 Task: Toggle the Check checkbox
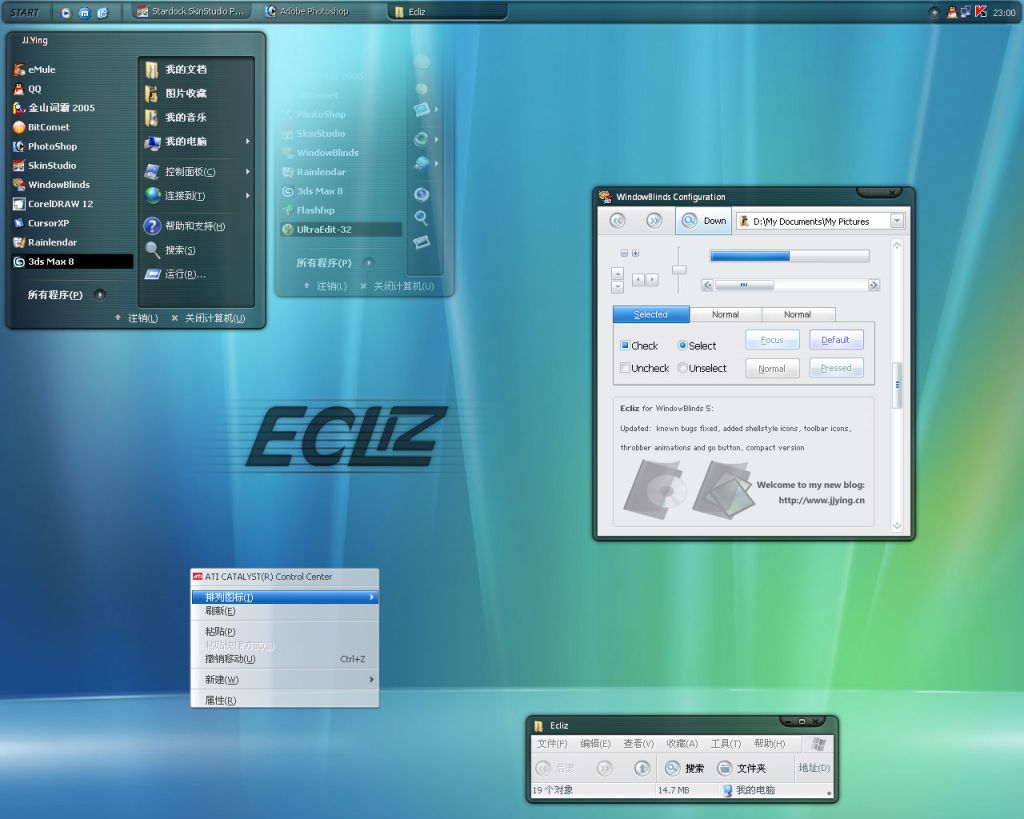click(625, 346)
